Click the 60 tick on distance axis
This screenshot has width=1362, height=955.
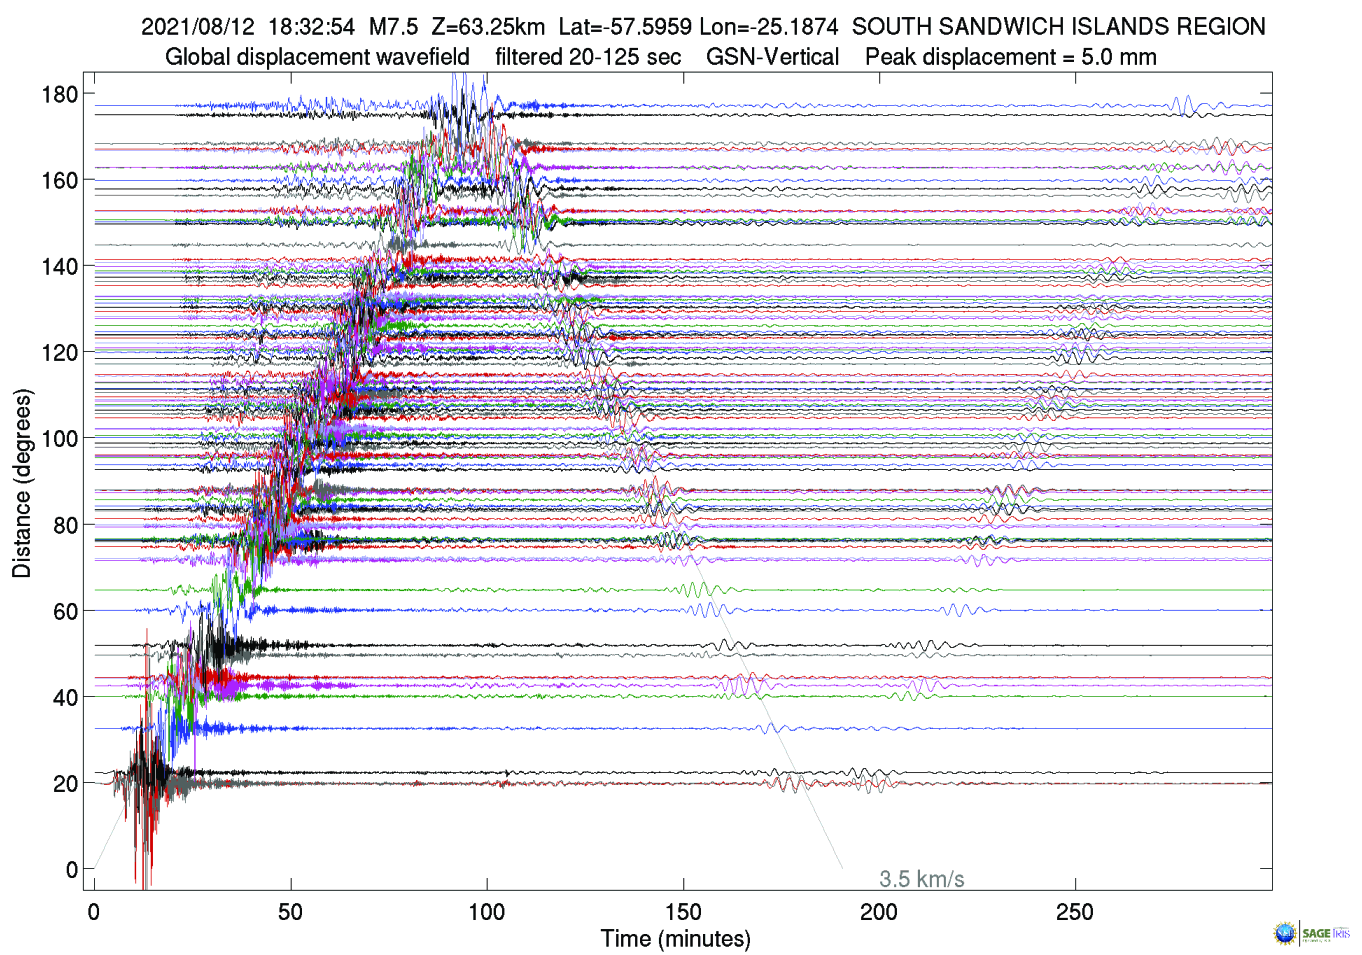tap(65, 611)
